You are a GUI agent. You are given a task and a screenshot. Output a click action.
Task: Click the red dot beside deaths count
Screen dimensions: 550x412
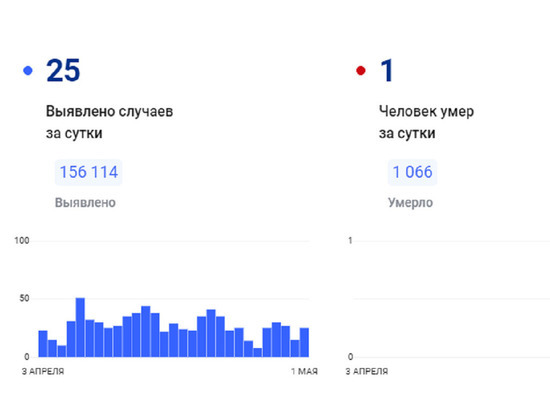click(x=361, y=71)
